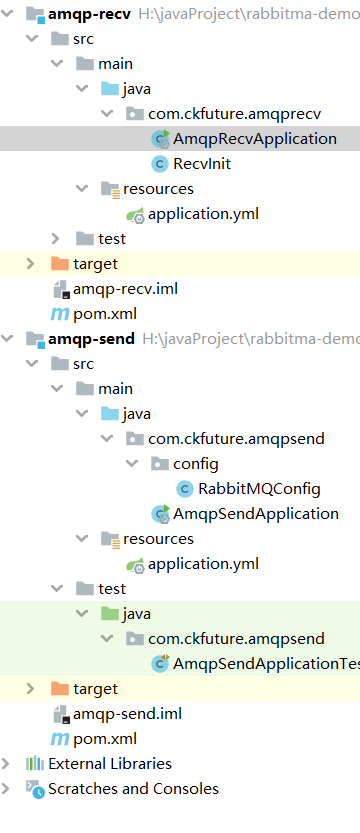Viewport: 360px width, 833px height.
Task: Select the AmqpSendApplication class
Action: point(256,514)
